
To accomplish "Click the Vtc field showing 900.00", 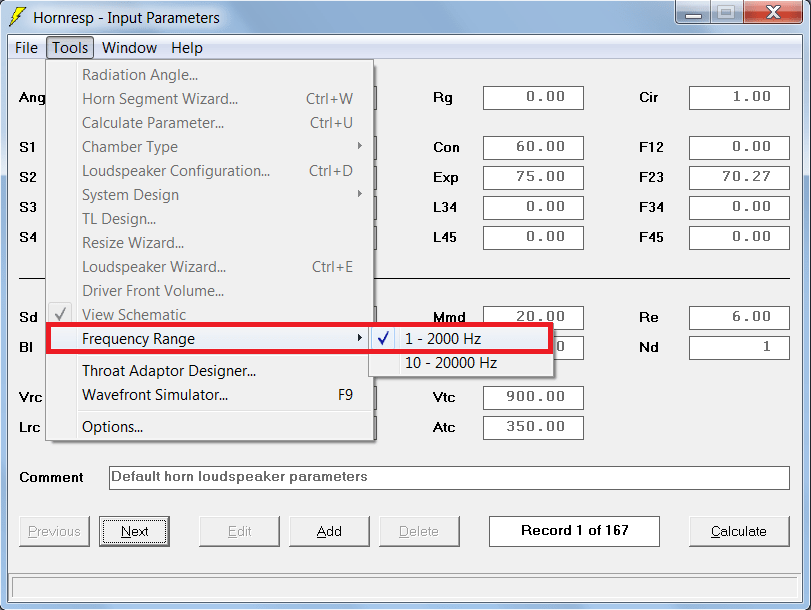I will coord(533,397).
